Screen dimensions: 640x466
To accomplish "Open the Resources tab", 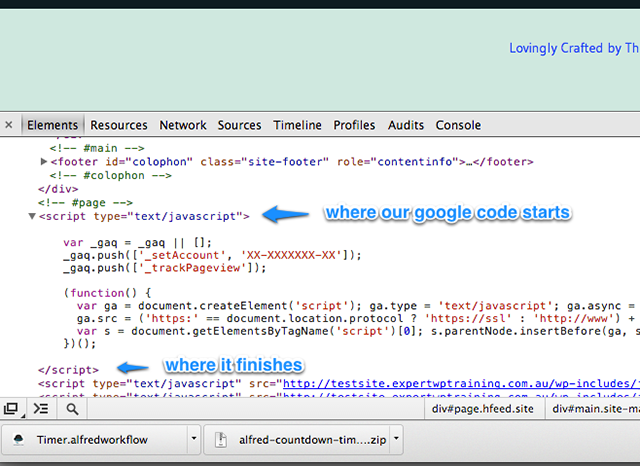I will [x=119, y=125].
